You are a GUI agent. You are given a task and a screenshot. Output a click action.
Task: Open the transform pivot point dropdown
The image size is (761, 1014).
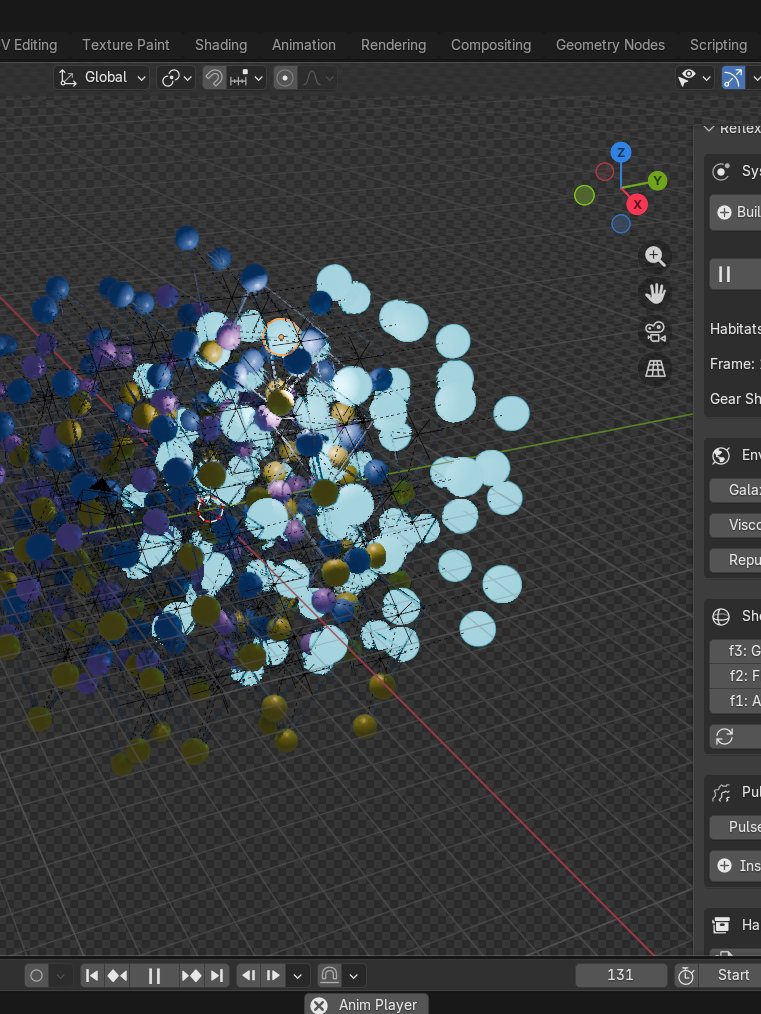click(x=176, y=78)
